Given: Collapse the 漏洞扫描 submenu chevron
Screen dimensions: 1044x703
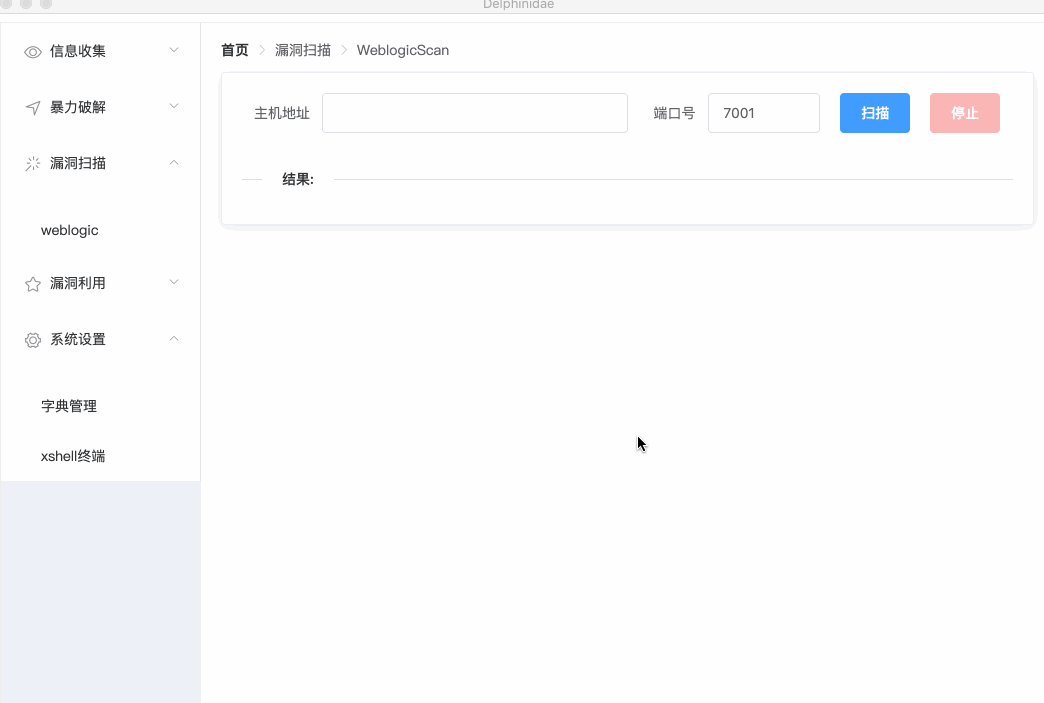Looking at the screenshot, I should coord(174,162).
